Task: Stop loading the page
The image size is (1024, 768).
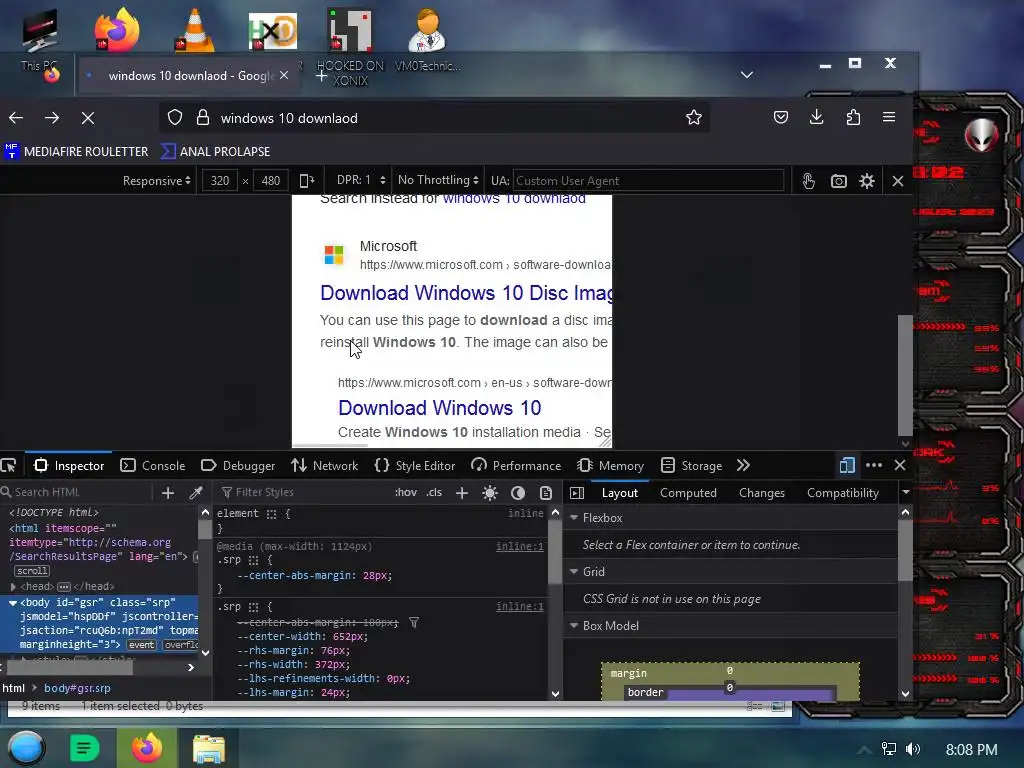Action: [x=88, y=118]
